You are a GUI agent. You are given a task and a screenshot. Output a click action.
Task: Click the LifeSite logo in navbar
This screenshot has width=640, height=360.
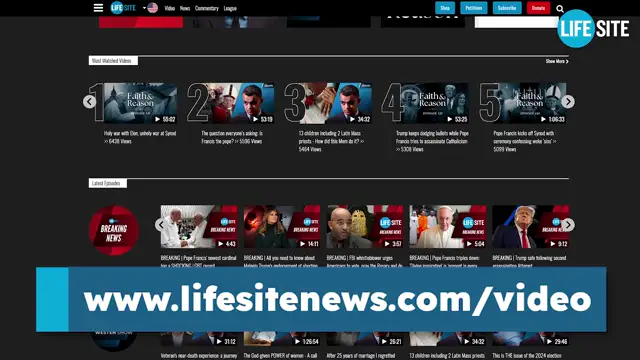[123, 8]
